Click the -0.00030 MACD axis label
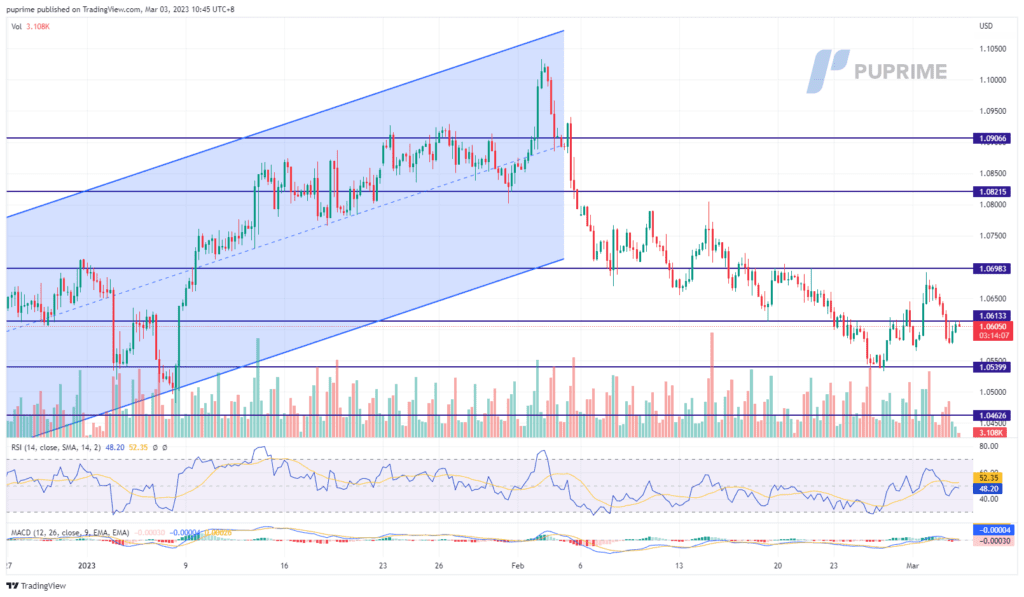Screen dimensions: 1024x597 tap(993, 541)
